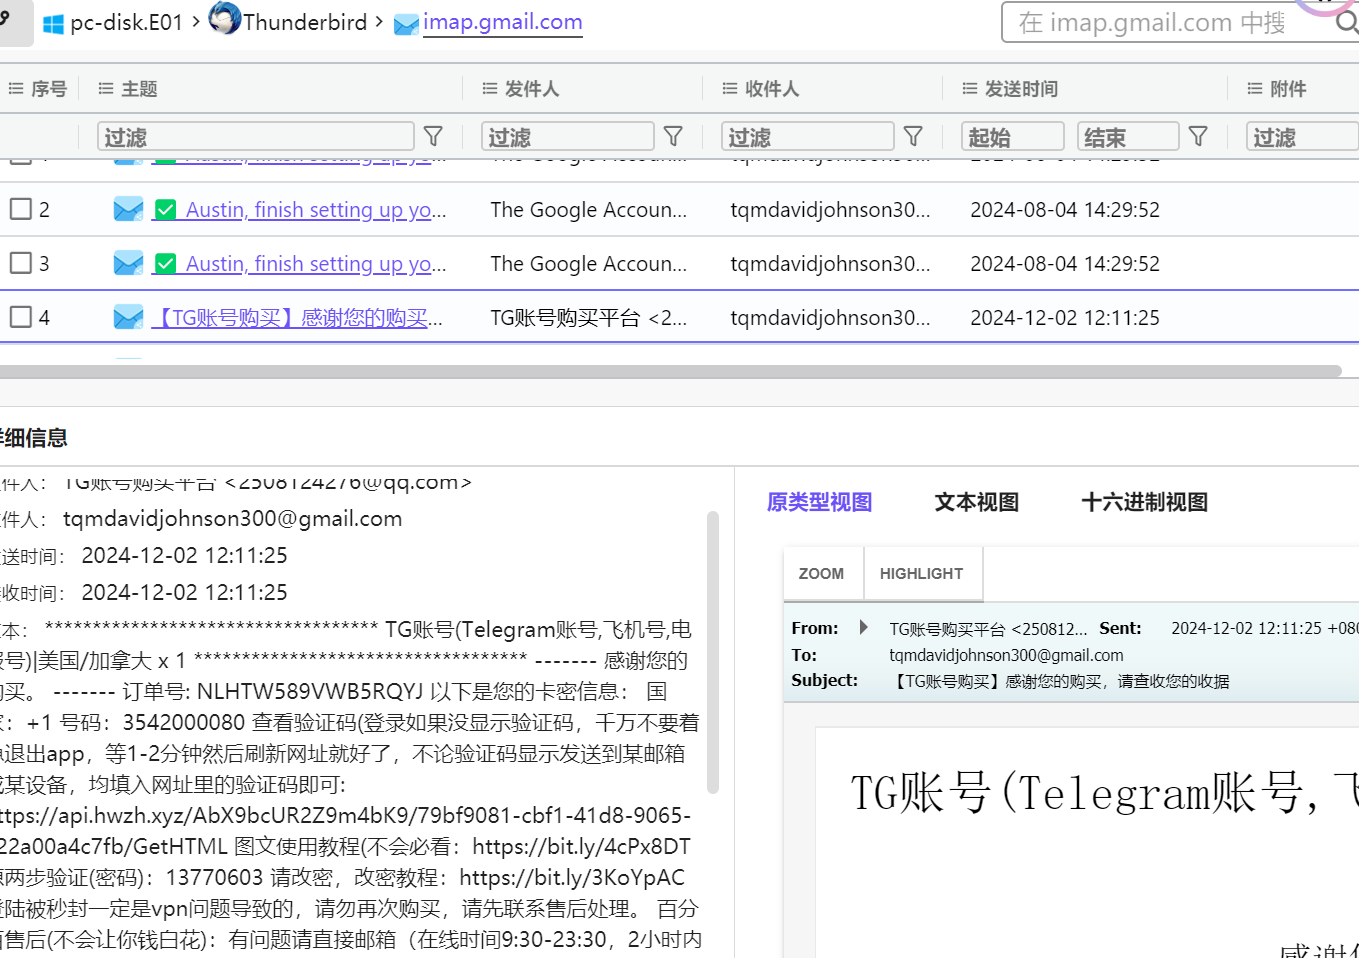
Task: Click the envelope icon in row 4
Action: tap(128, 317)
